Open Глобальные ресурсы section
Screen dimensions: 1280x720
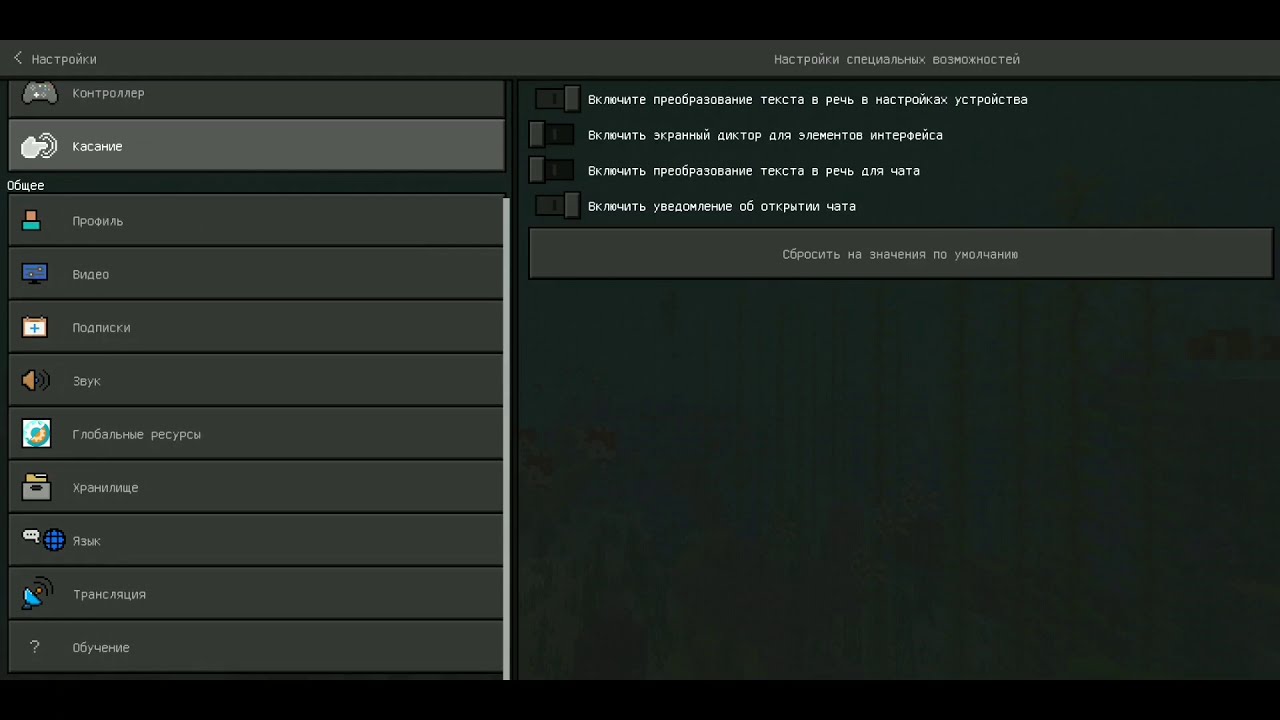(256, 434)
